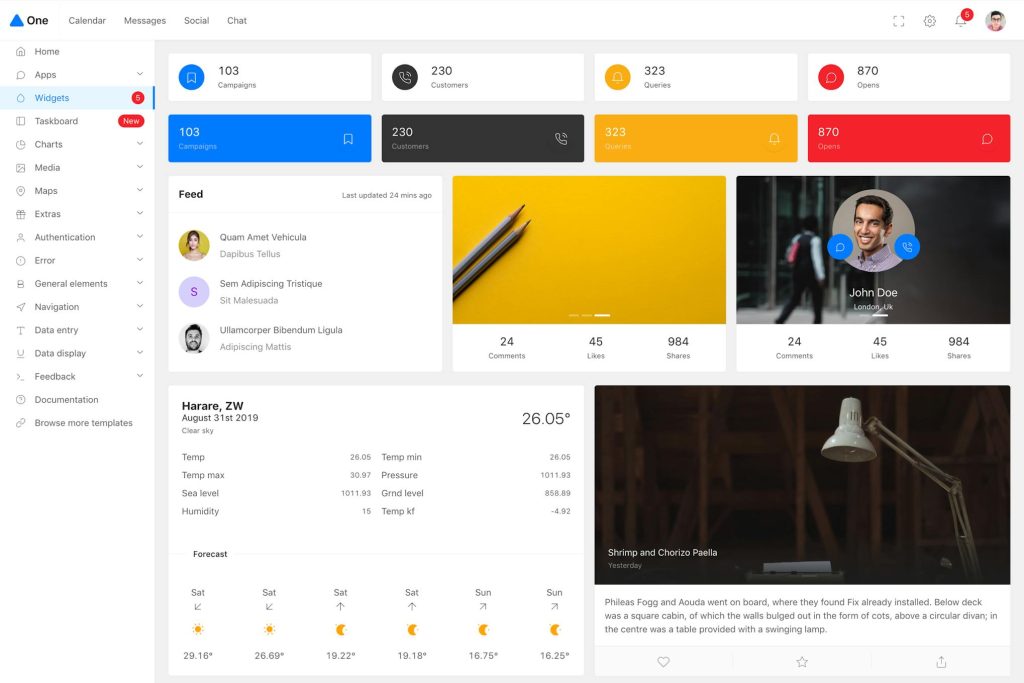The width and height of the screenshot is (1024, 683).
Task: Select Taskboard in the sidebar
Action: 56,121
